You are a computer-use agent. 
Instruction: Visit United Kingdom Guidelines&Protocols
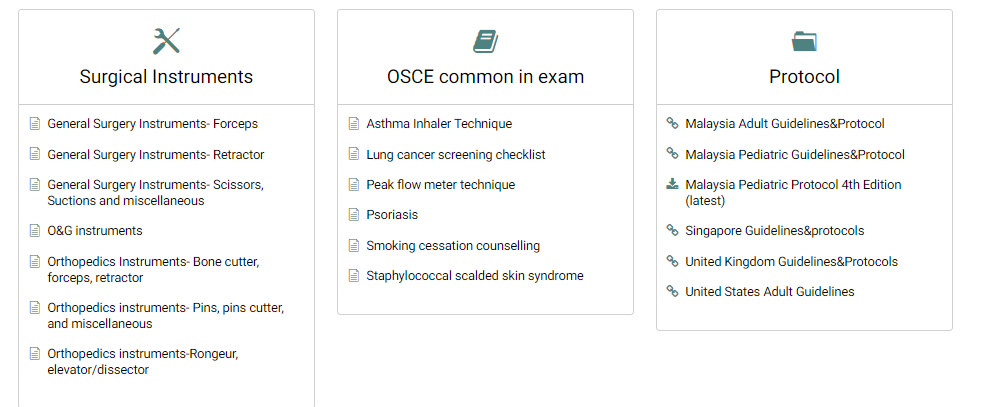[x=791, y=262]
